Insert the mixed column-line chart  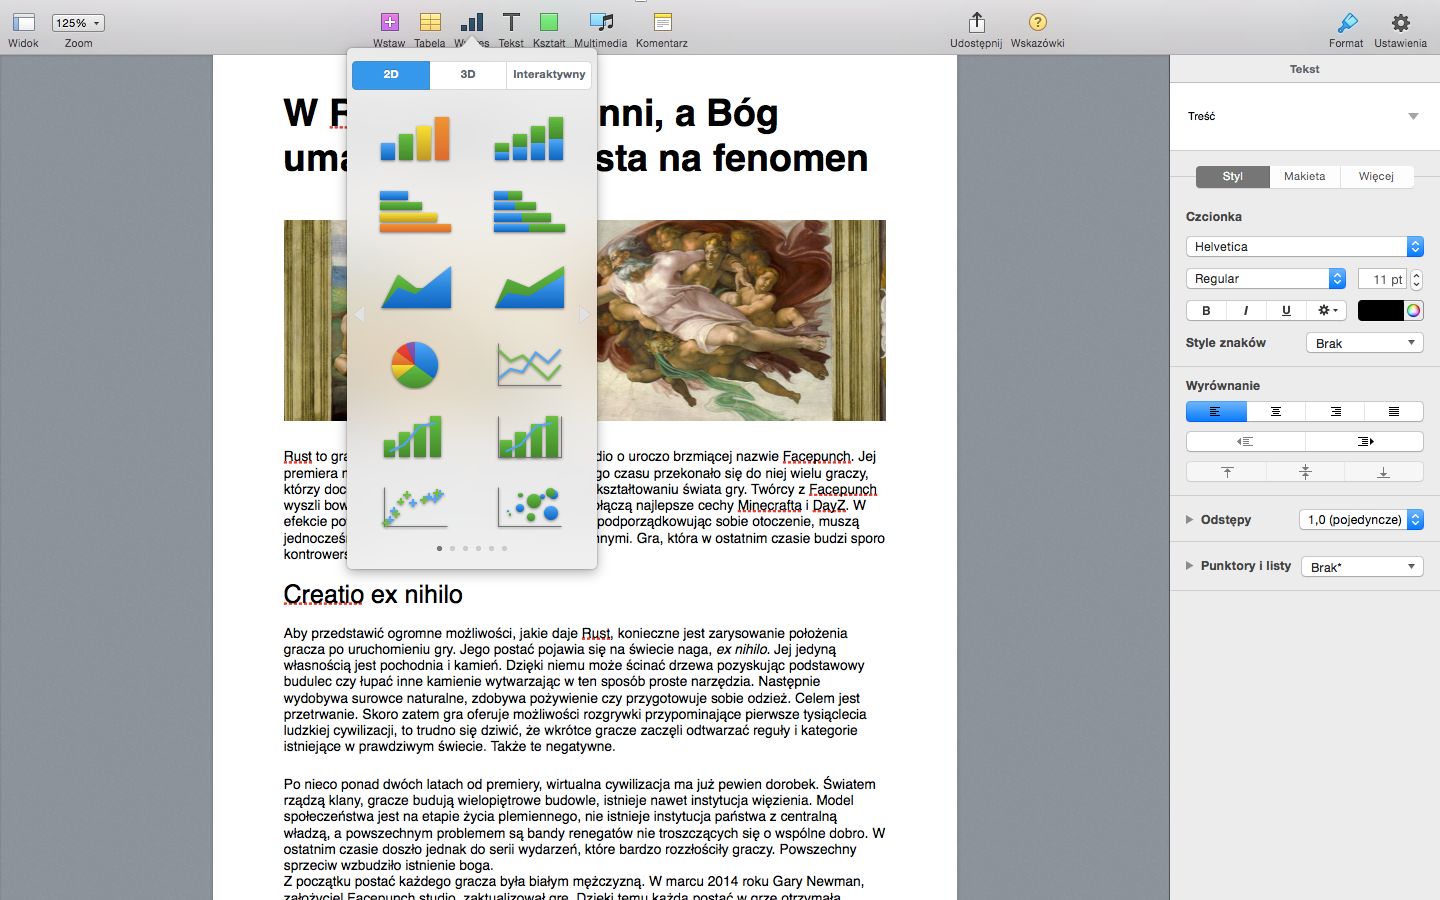(415, 437)
